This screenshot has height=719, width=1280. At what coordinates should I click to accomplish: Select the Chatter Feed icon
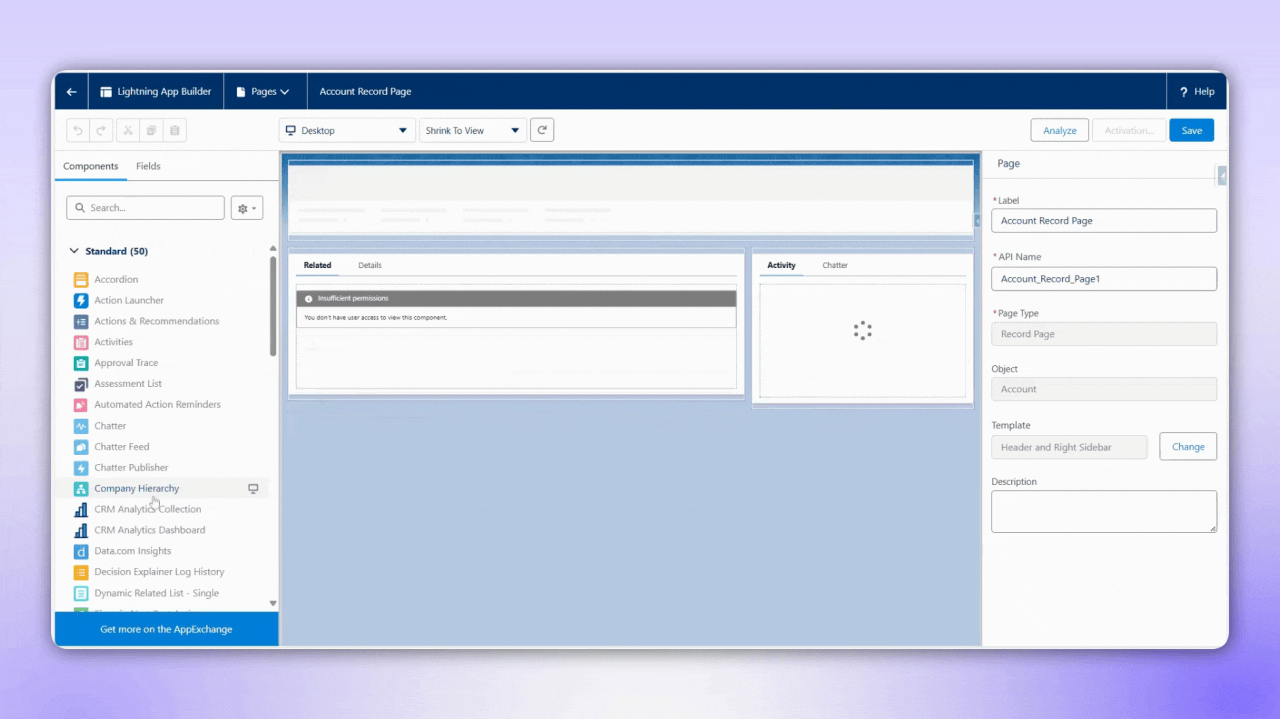81,447
